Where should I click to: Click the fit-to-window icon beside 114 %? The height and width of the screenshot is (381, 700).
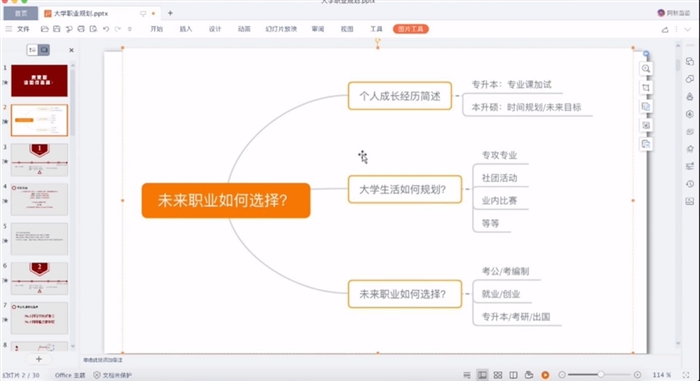686,375
